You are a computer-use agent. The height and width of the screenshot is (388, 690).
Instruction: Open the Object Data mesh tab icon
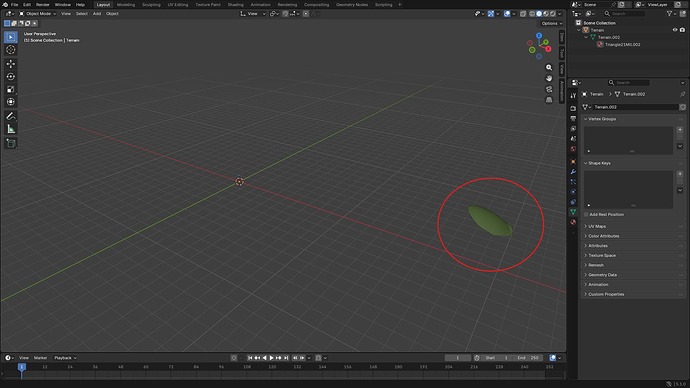coord(573,212)
